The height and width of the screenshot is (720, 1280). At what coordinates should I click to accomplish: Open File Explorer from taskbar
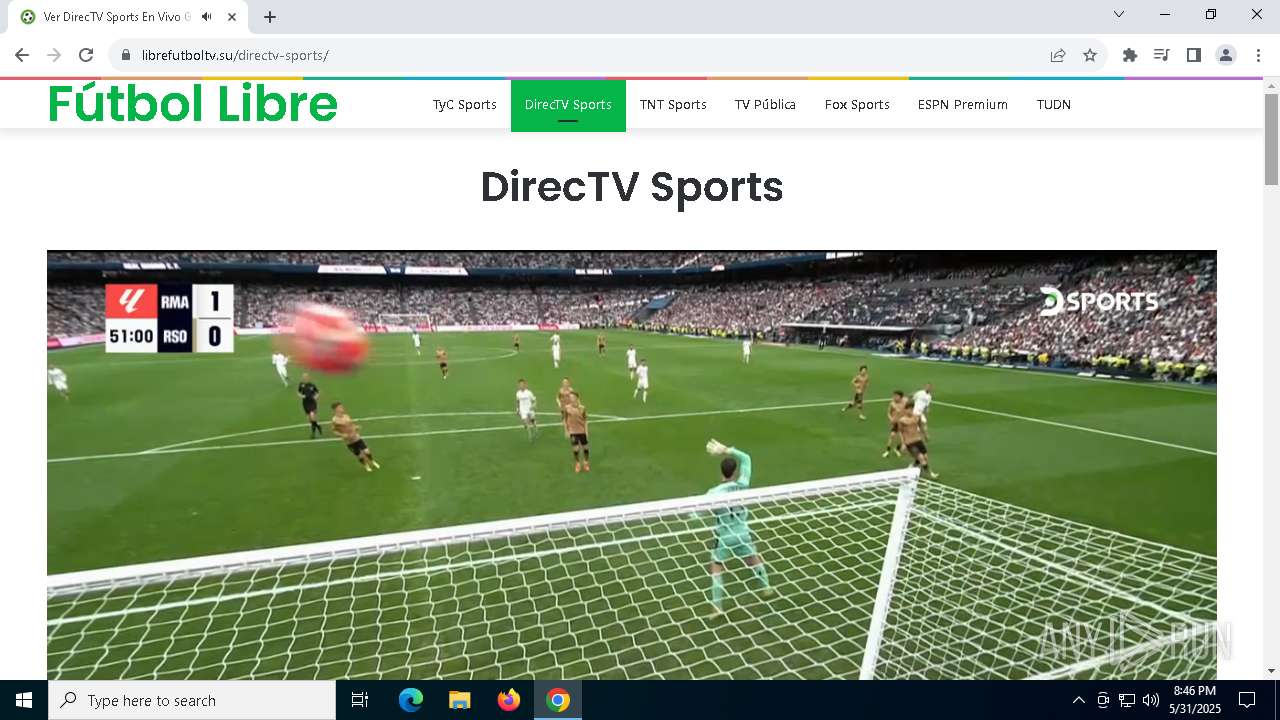pos(460,700)
